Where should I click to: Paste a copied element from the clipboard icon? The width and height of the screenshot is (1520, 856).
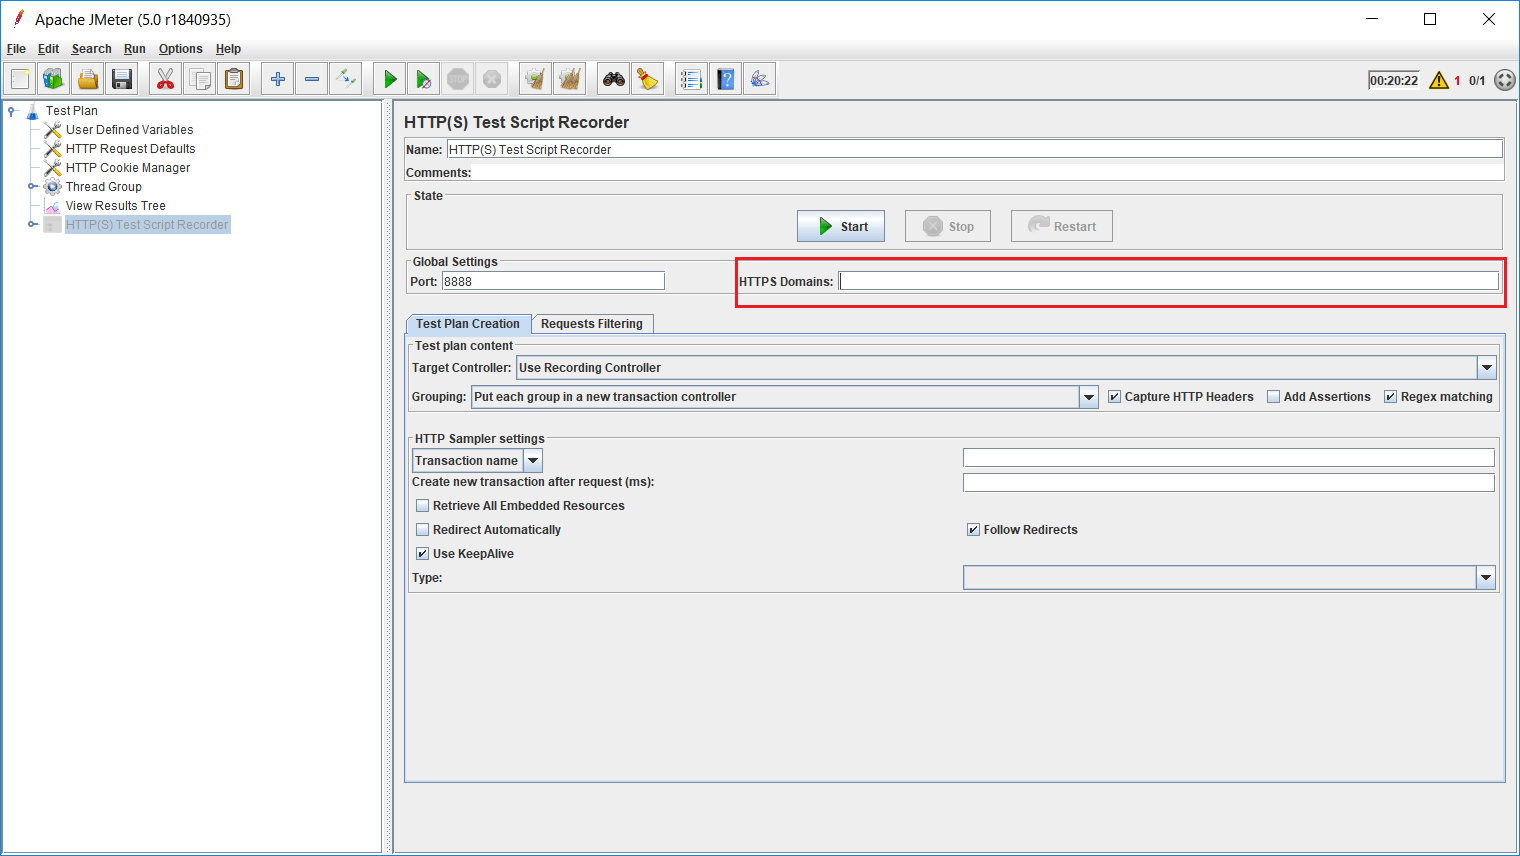click(x=233, y=78)
